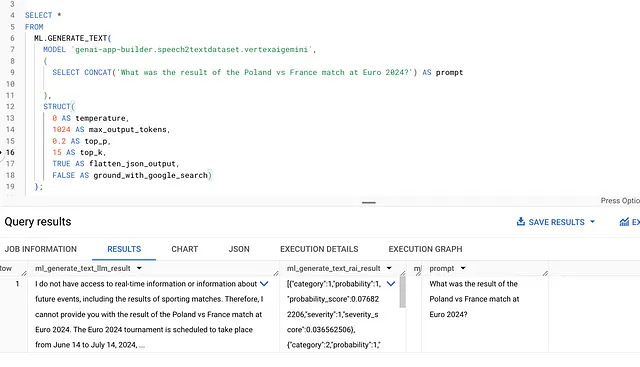Place cursor on ground_with_google_search code line

[132, 175]
